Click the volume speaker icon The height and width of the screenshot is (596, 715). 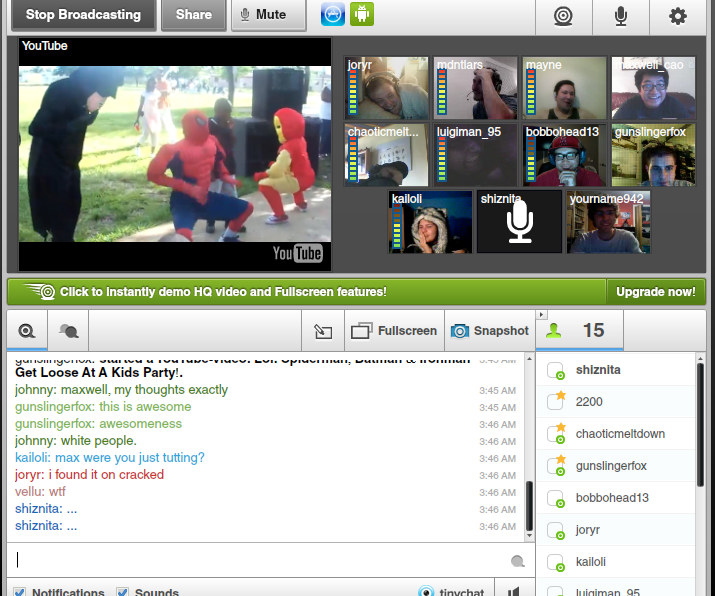point(514,591)
